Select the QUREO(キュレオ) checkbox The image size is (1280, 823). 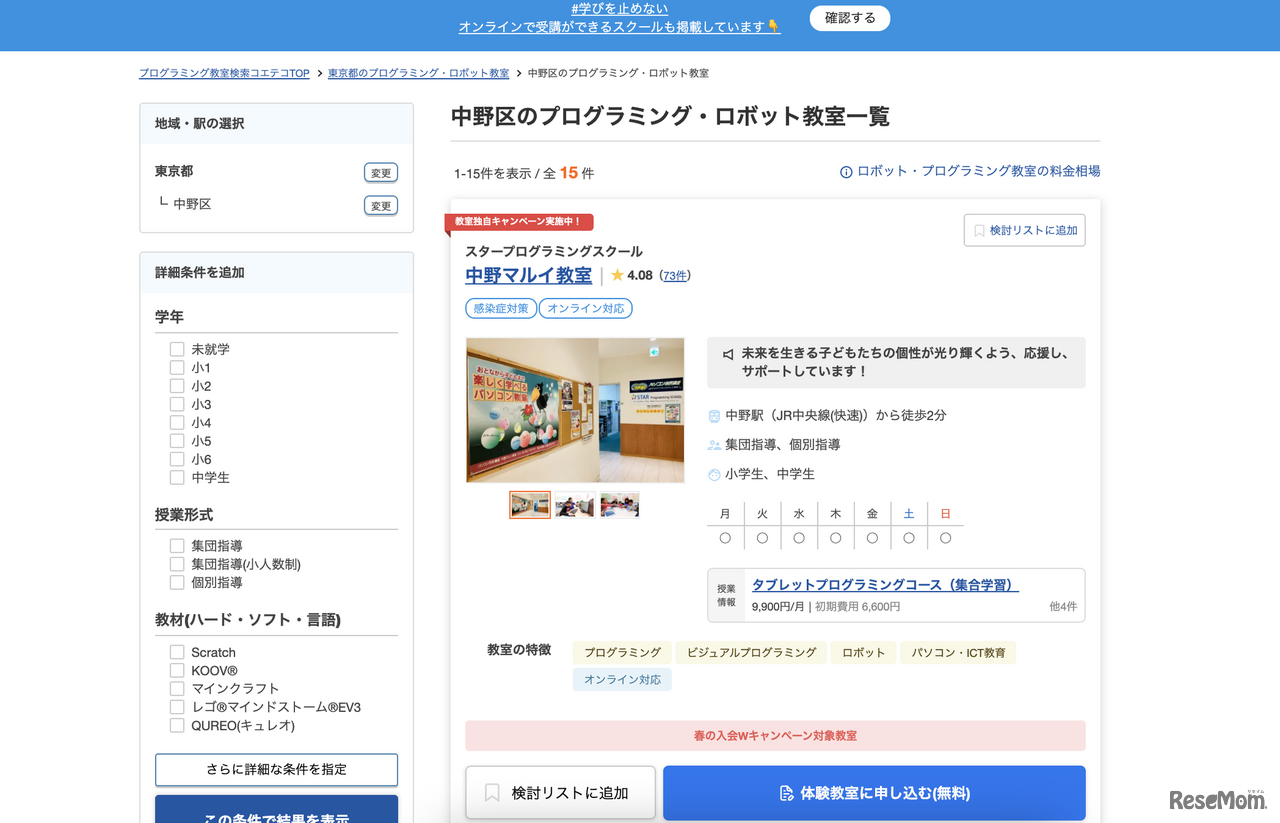pos(177,725)
